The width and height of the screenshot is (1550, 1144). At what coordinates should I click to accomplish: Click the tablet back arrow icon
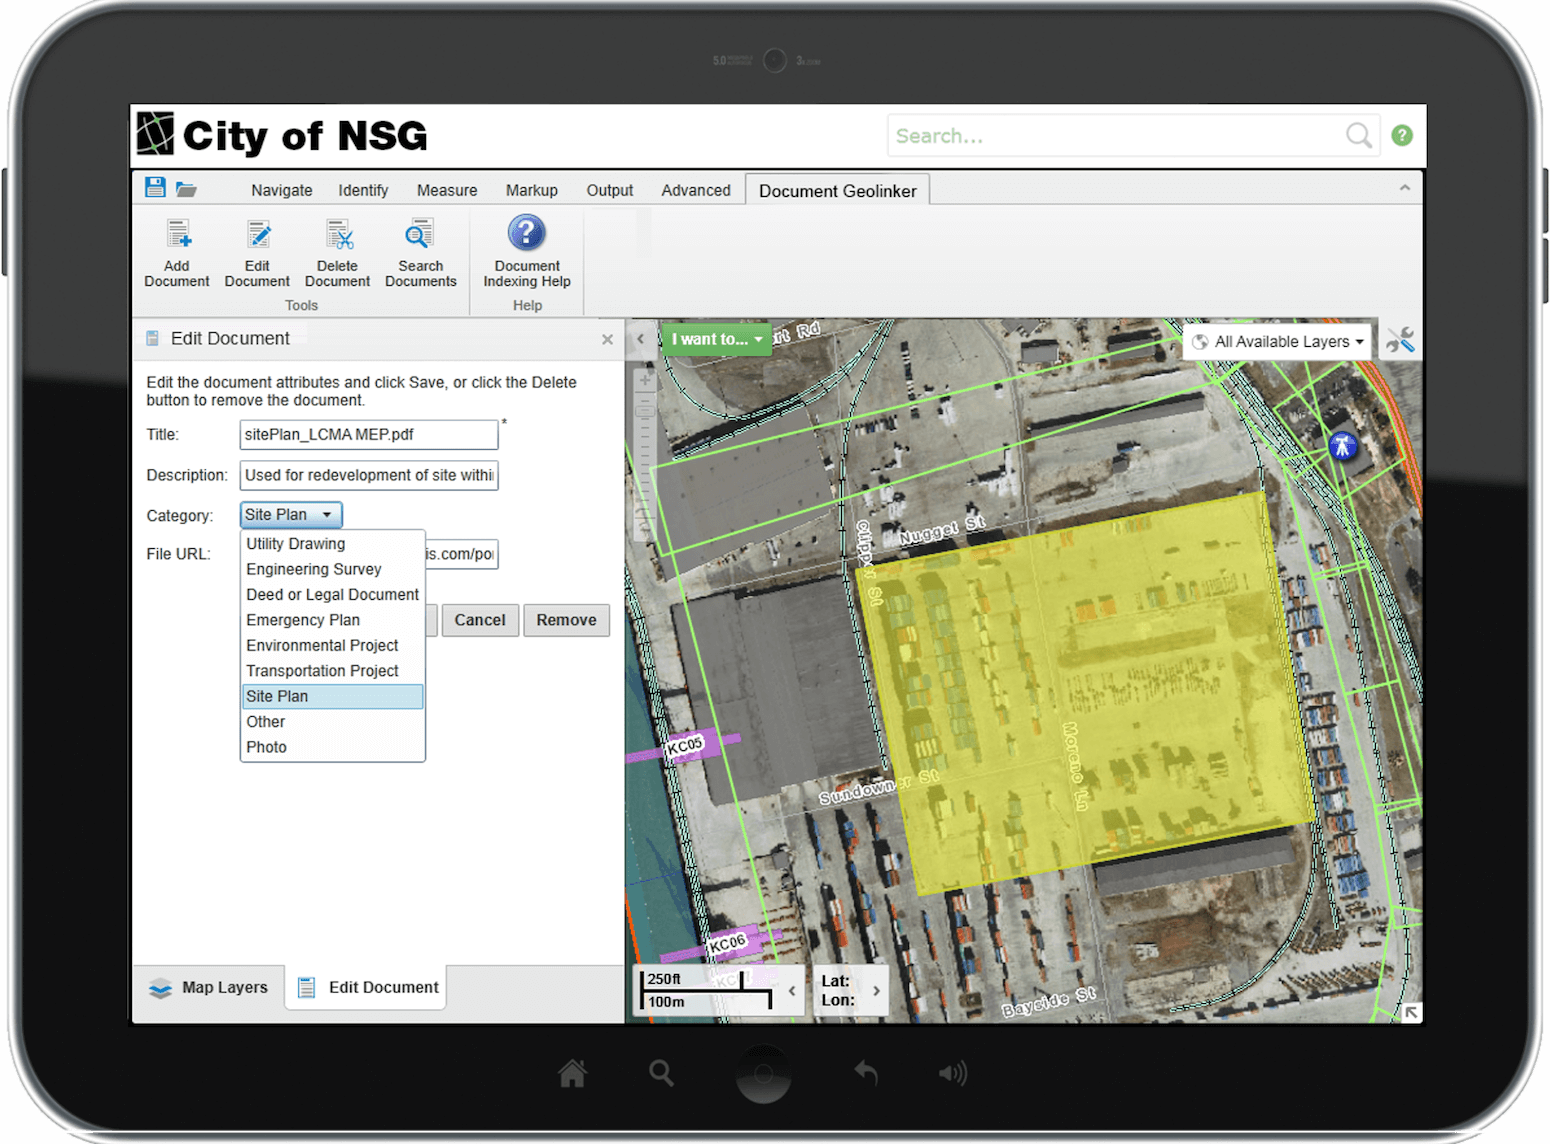(866, 1073)
